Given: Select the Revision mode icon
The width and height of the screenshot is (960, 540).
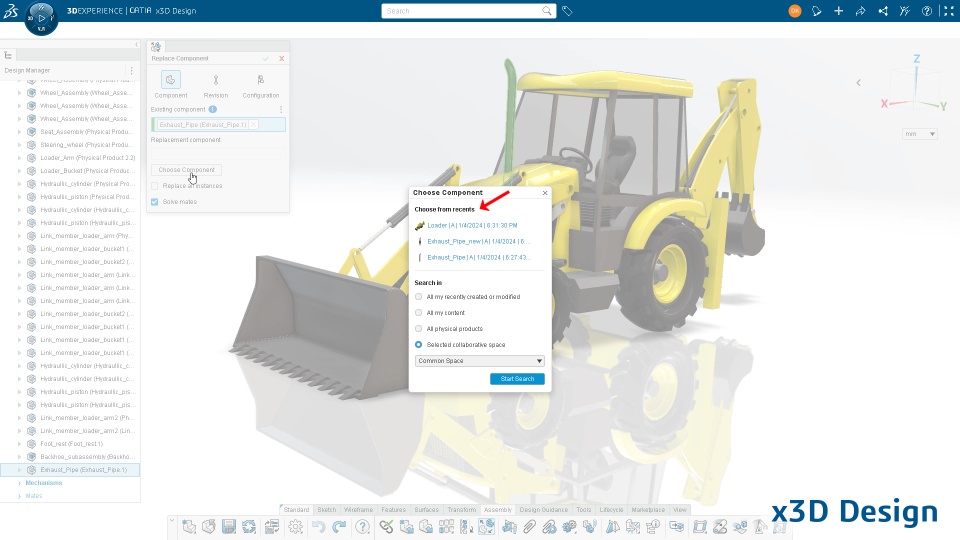Looking at the screenshot, I should tap(216, 80).
